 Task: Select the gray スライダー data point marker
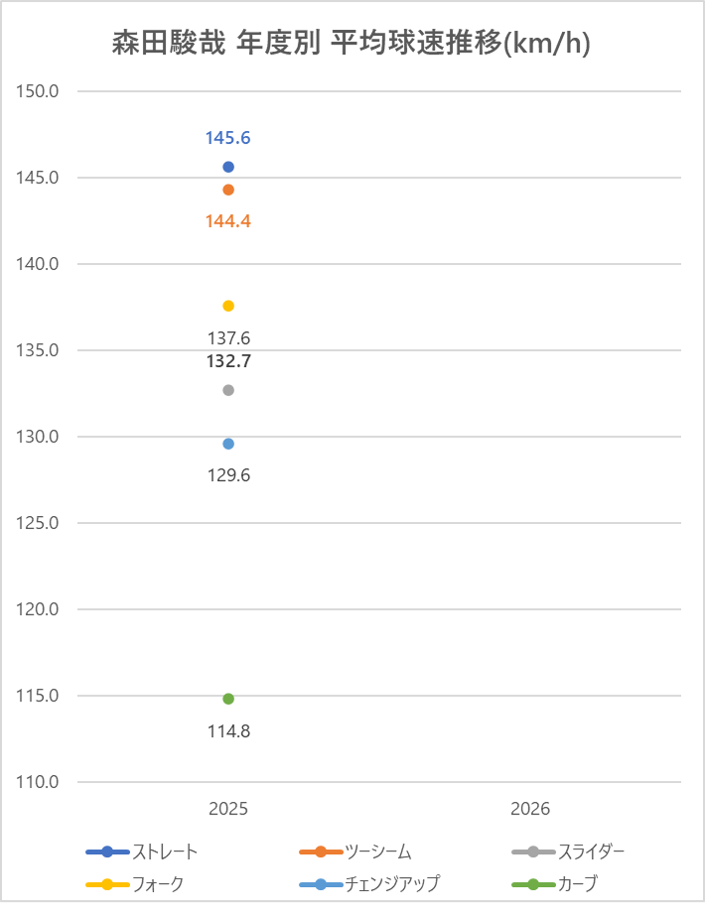point(228,390)
